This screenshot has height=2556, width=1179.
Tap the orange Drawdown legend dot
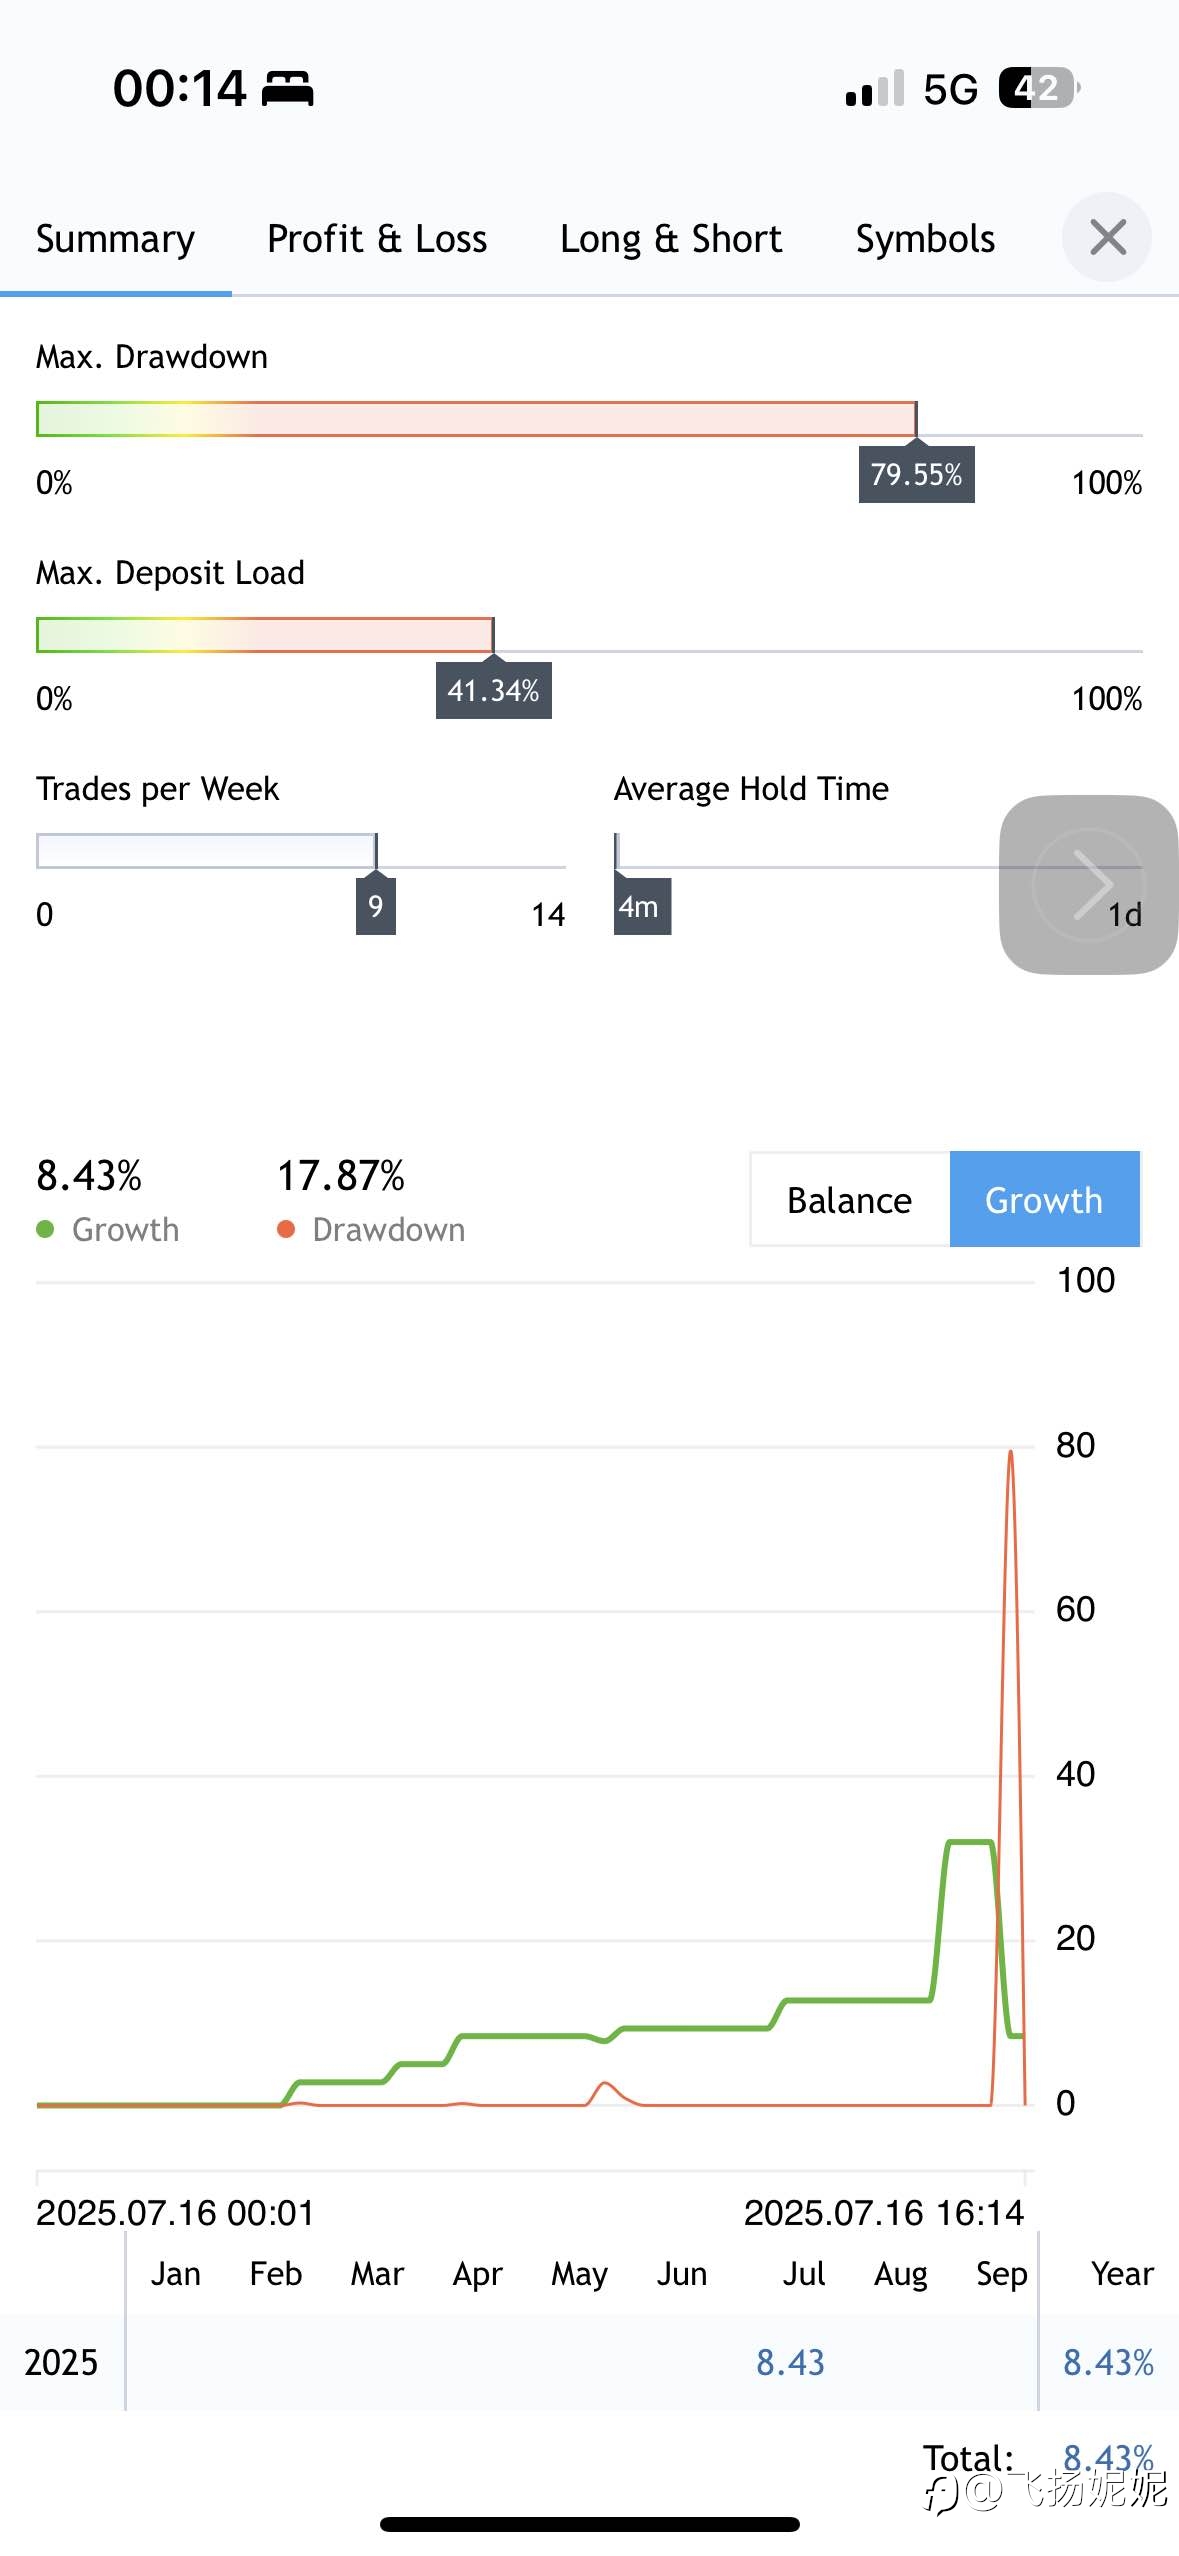(x=286, y=1229)
